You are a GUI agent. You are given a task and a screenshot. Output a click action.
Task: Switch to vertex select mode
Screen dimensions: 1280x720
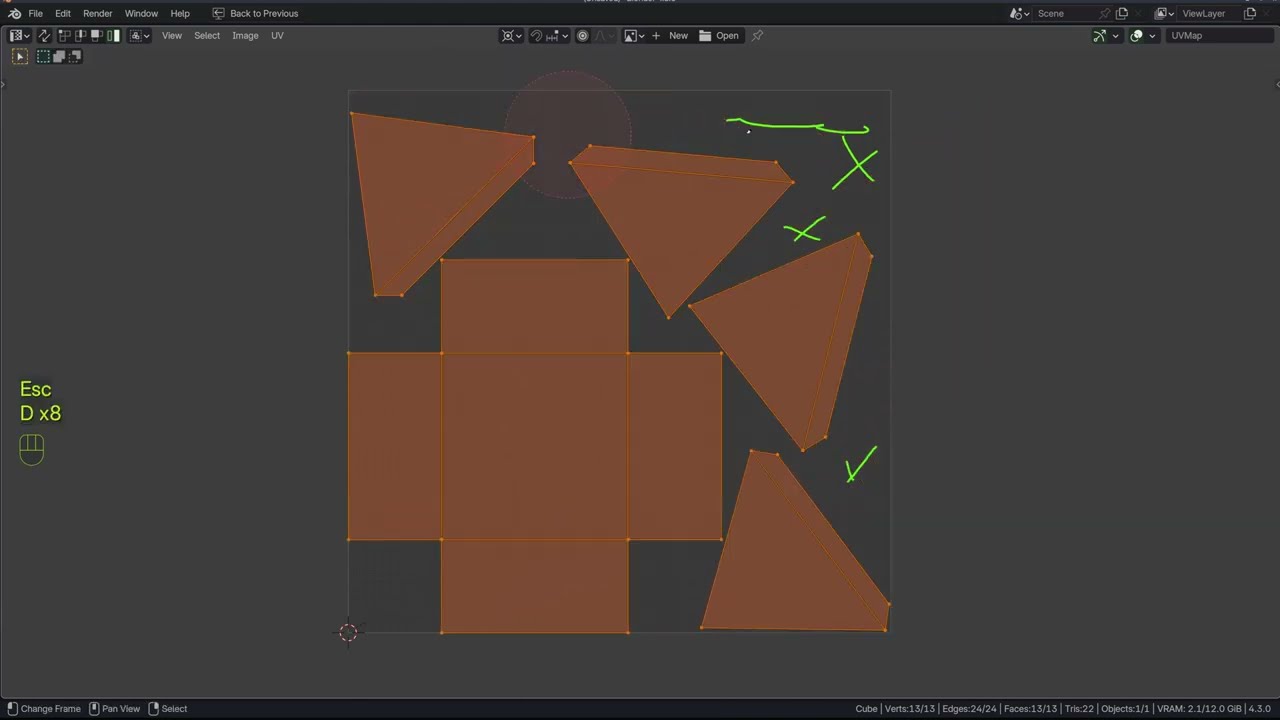click(65, 35)
